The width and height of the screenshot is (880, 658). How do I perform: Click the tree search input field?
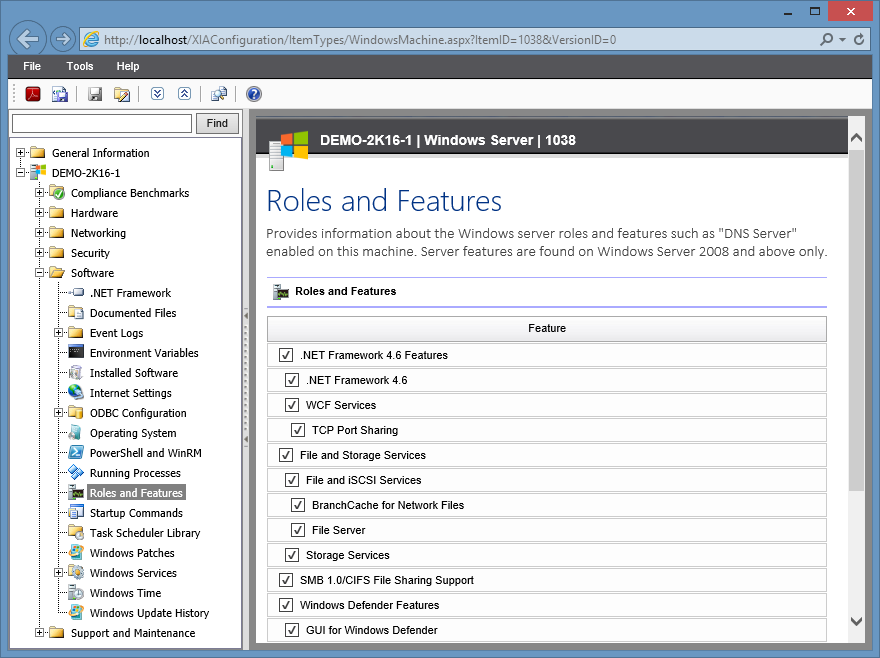[x=102, y=123]
